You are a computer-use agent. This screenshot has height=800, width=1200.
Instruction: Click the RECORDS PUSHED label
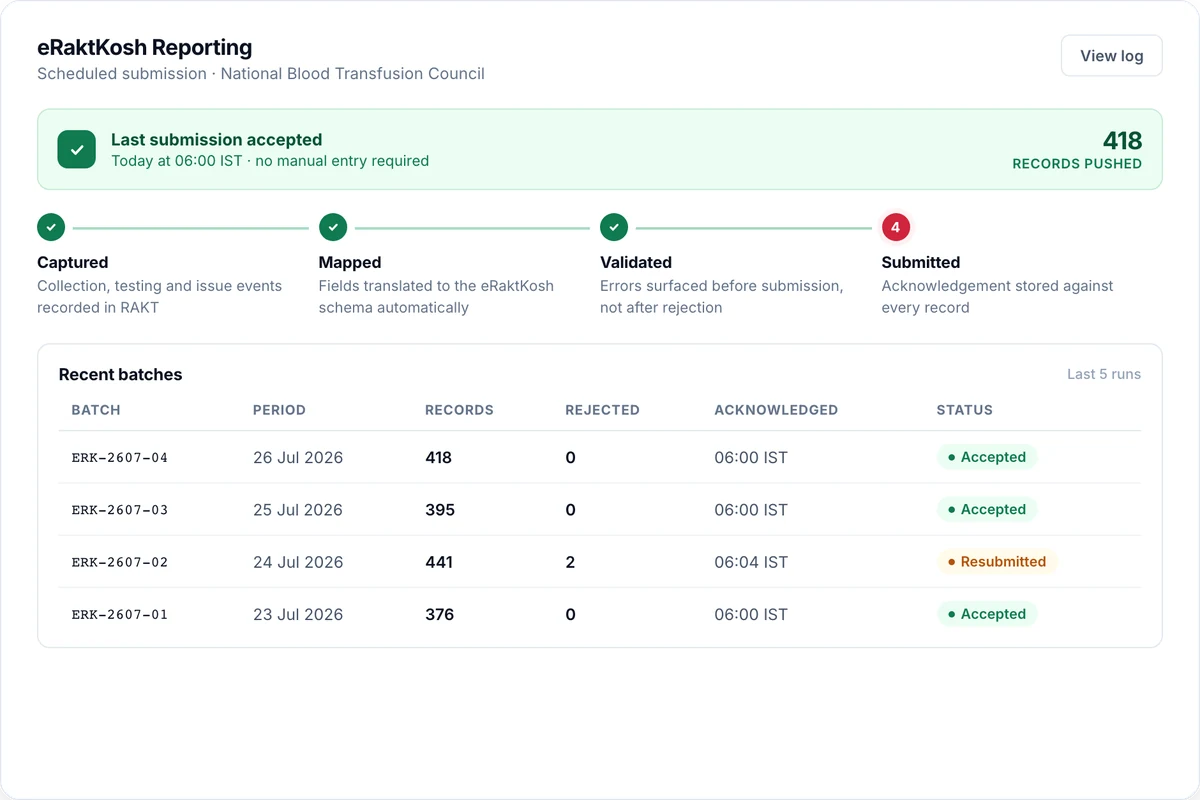click(1077, 164)
